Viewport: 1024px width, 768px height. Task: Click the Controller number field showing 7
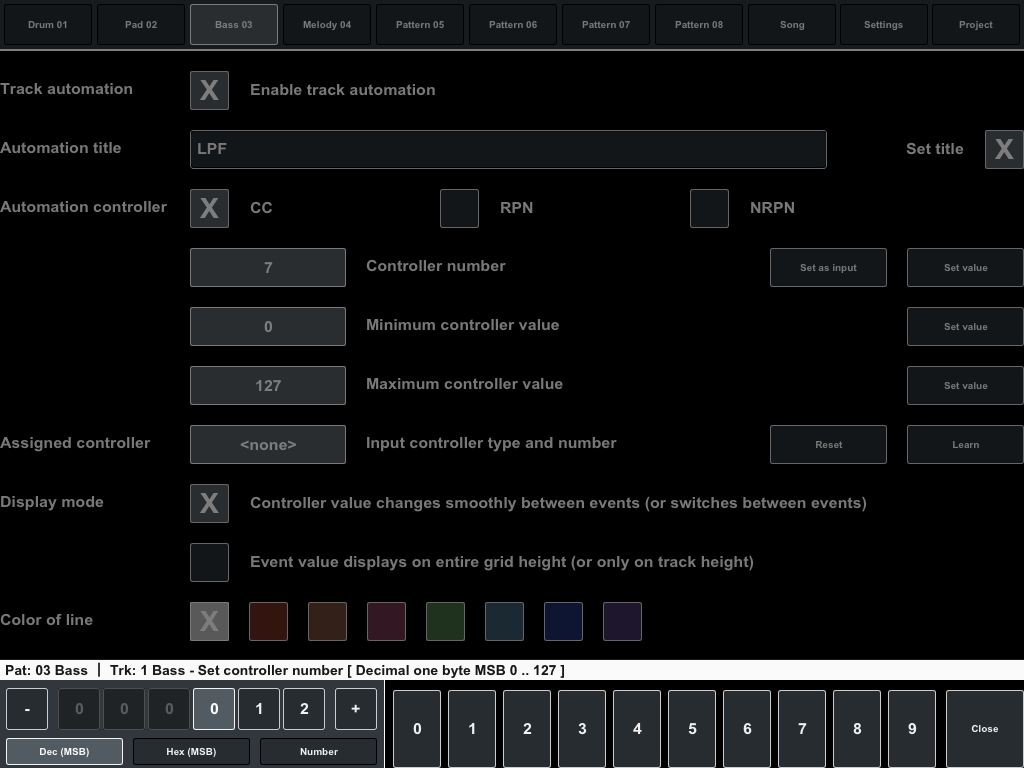click(x=268, y=267)
